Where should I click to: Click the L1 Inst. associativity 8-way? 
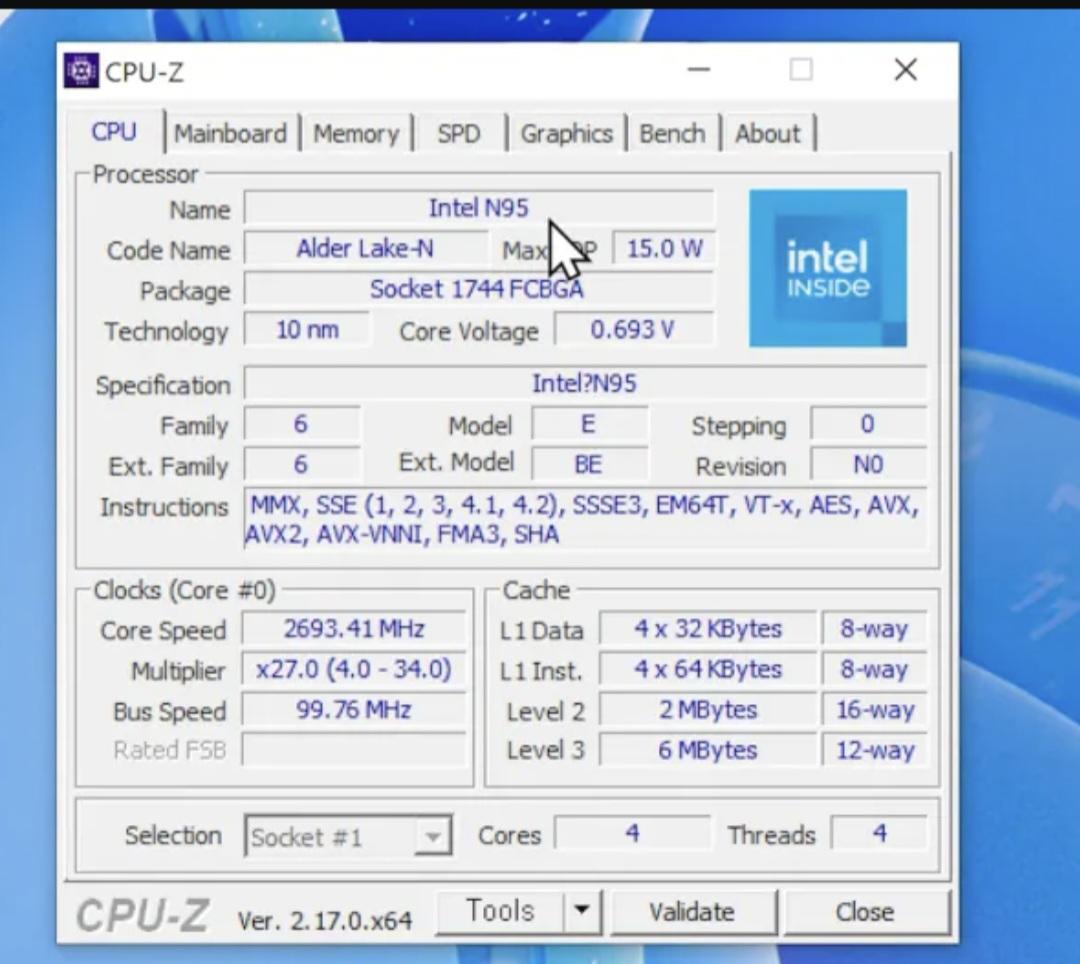(875, 669)
